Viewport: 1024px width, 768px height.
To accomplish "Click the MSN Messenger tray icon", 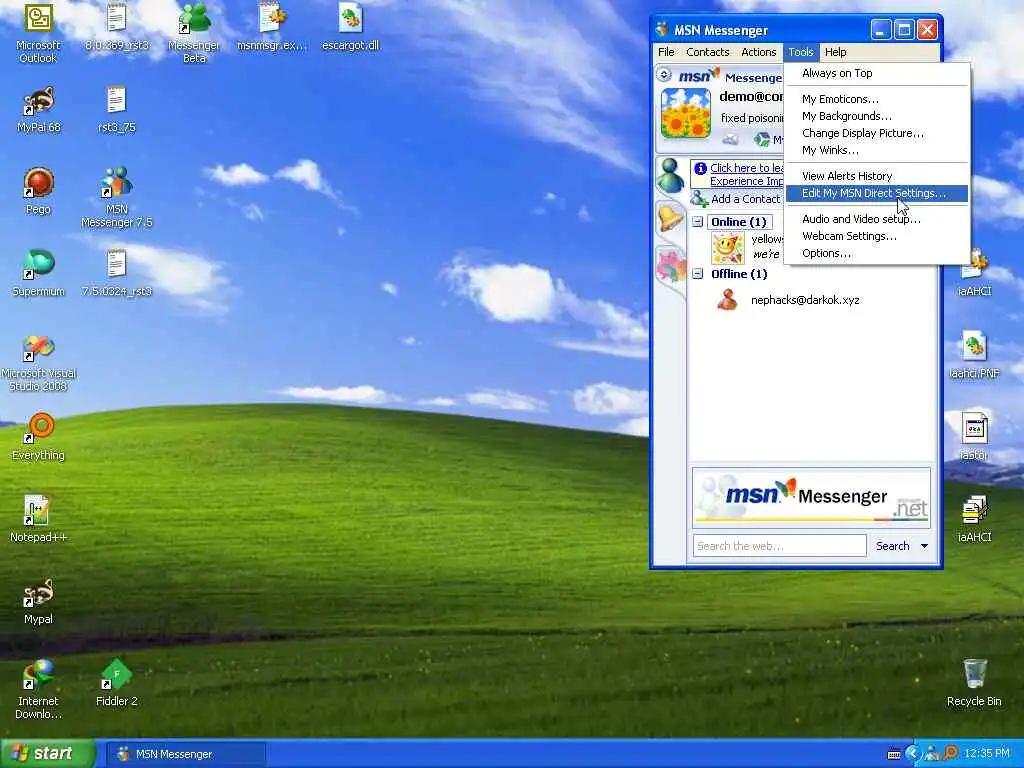I will pyautogui.click(x=932, y=754).
